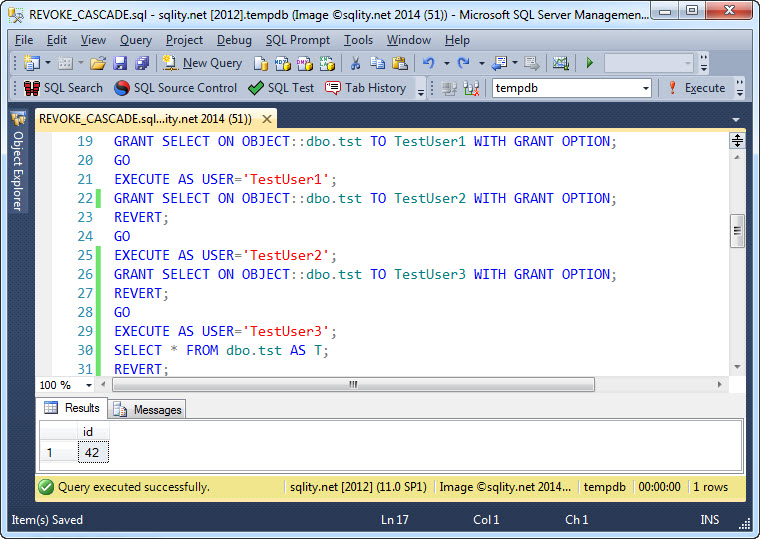Image resolution: width=760 pixels, height=539 pixels.
Task: Click the Activity Monitor icon
Action: [561, 63]
